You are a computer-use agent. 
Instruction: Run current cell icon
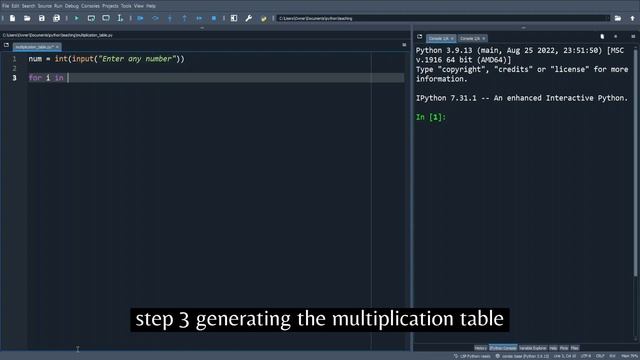91,18
